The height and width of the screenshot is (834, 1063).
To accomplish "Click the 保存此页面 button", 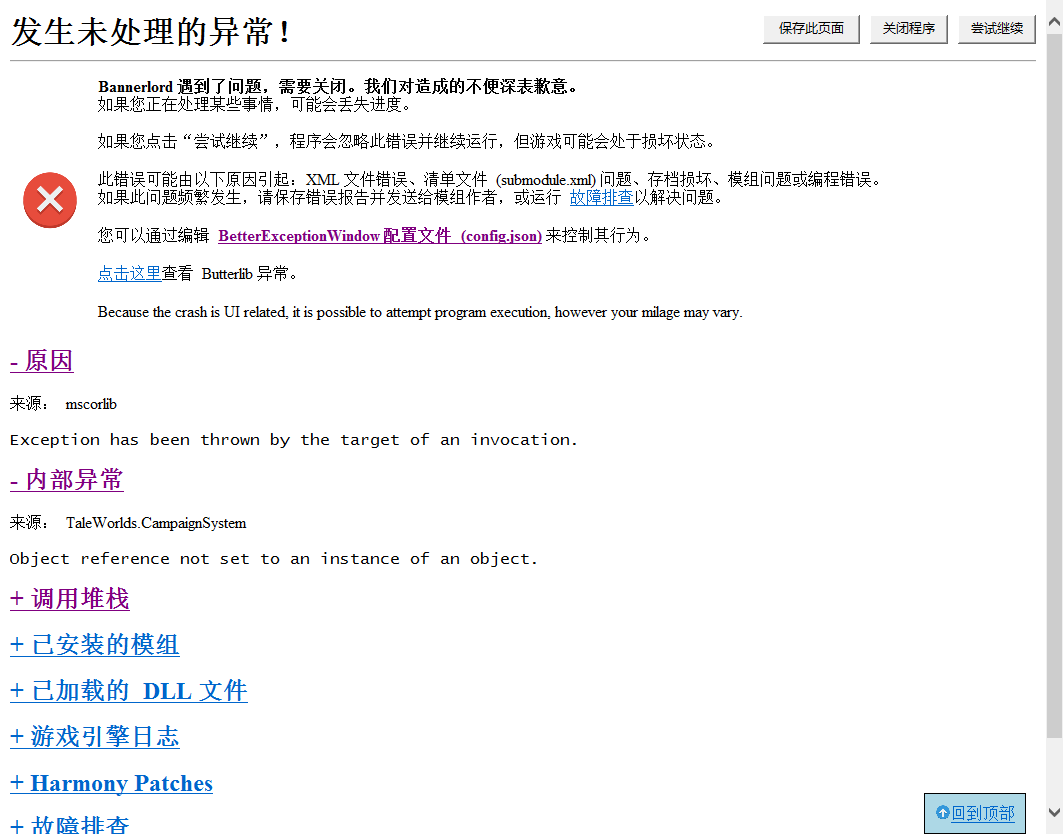I will click(811, 28).
